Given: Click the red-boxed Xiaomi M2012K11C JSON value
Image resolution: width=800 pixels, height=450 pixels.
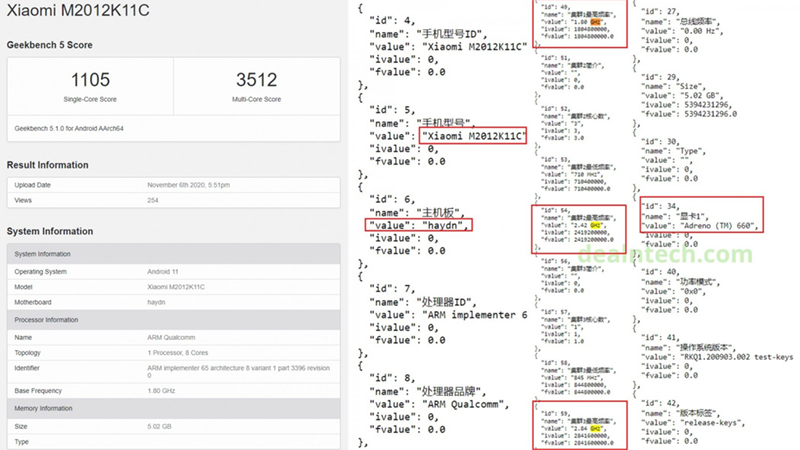Looking at the screenshot, I should pos(473,136).
